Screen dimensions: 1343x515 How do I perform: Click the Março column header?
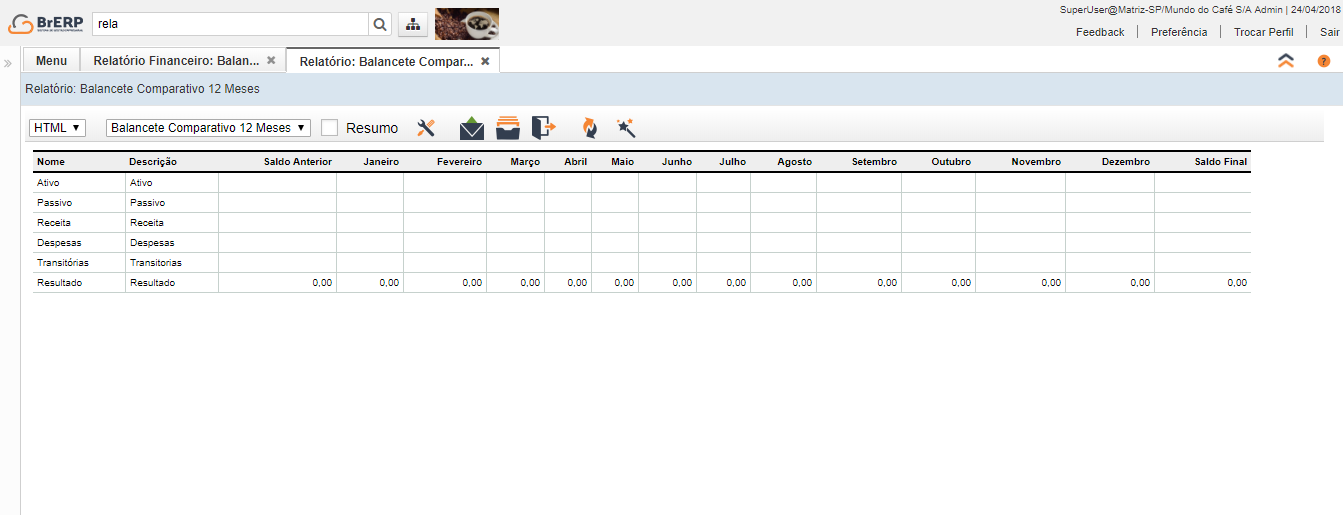(x=525, y=161)
